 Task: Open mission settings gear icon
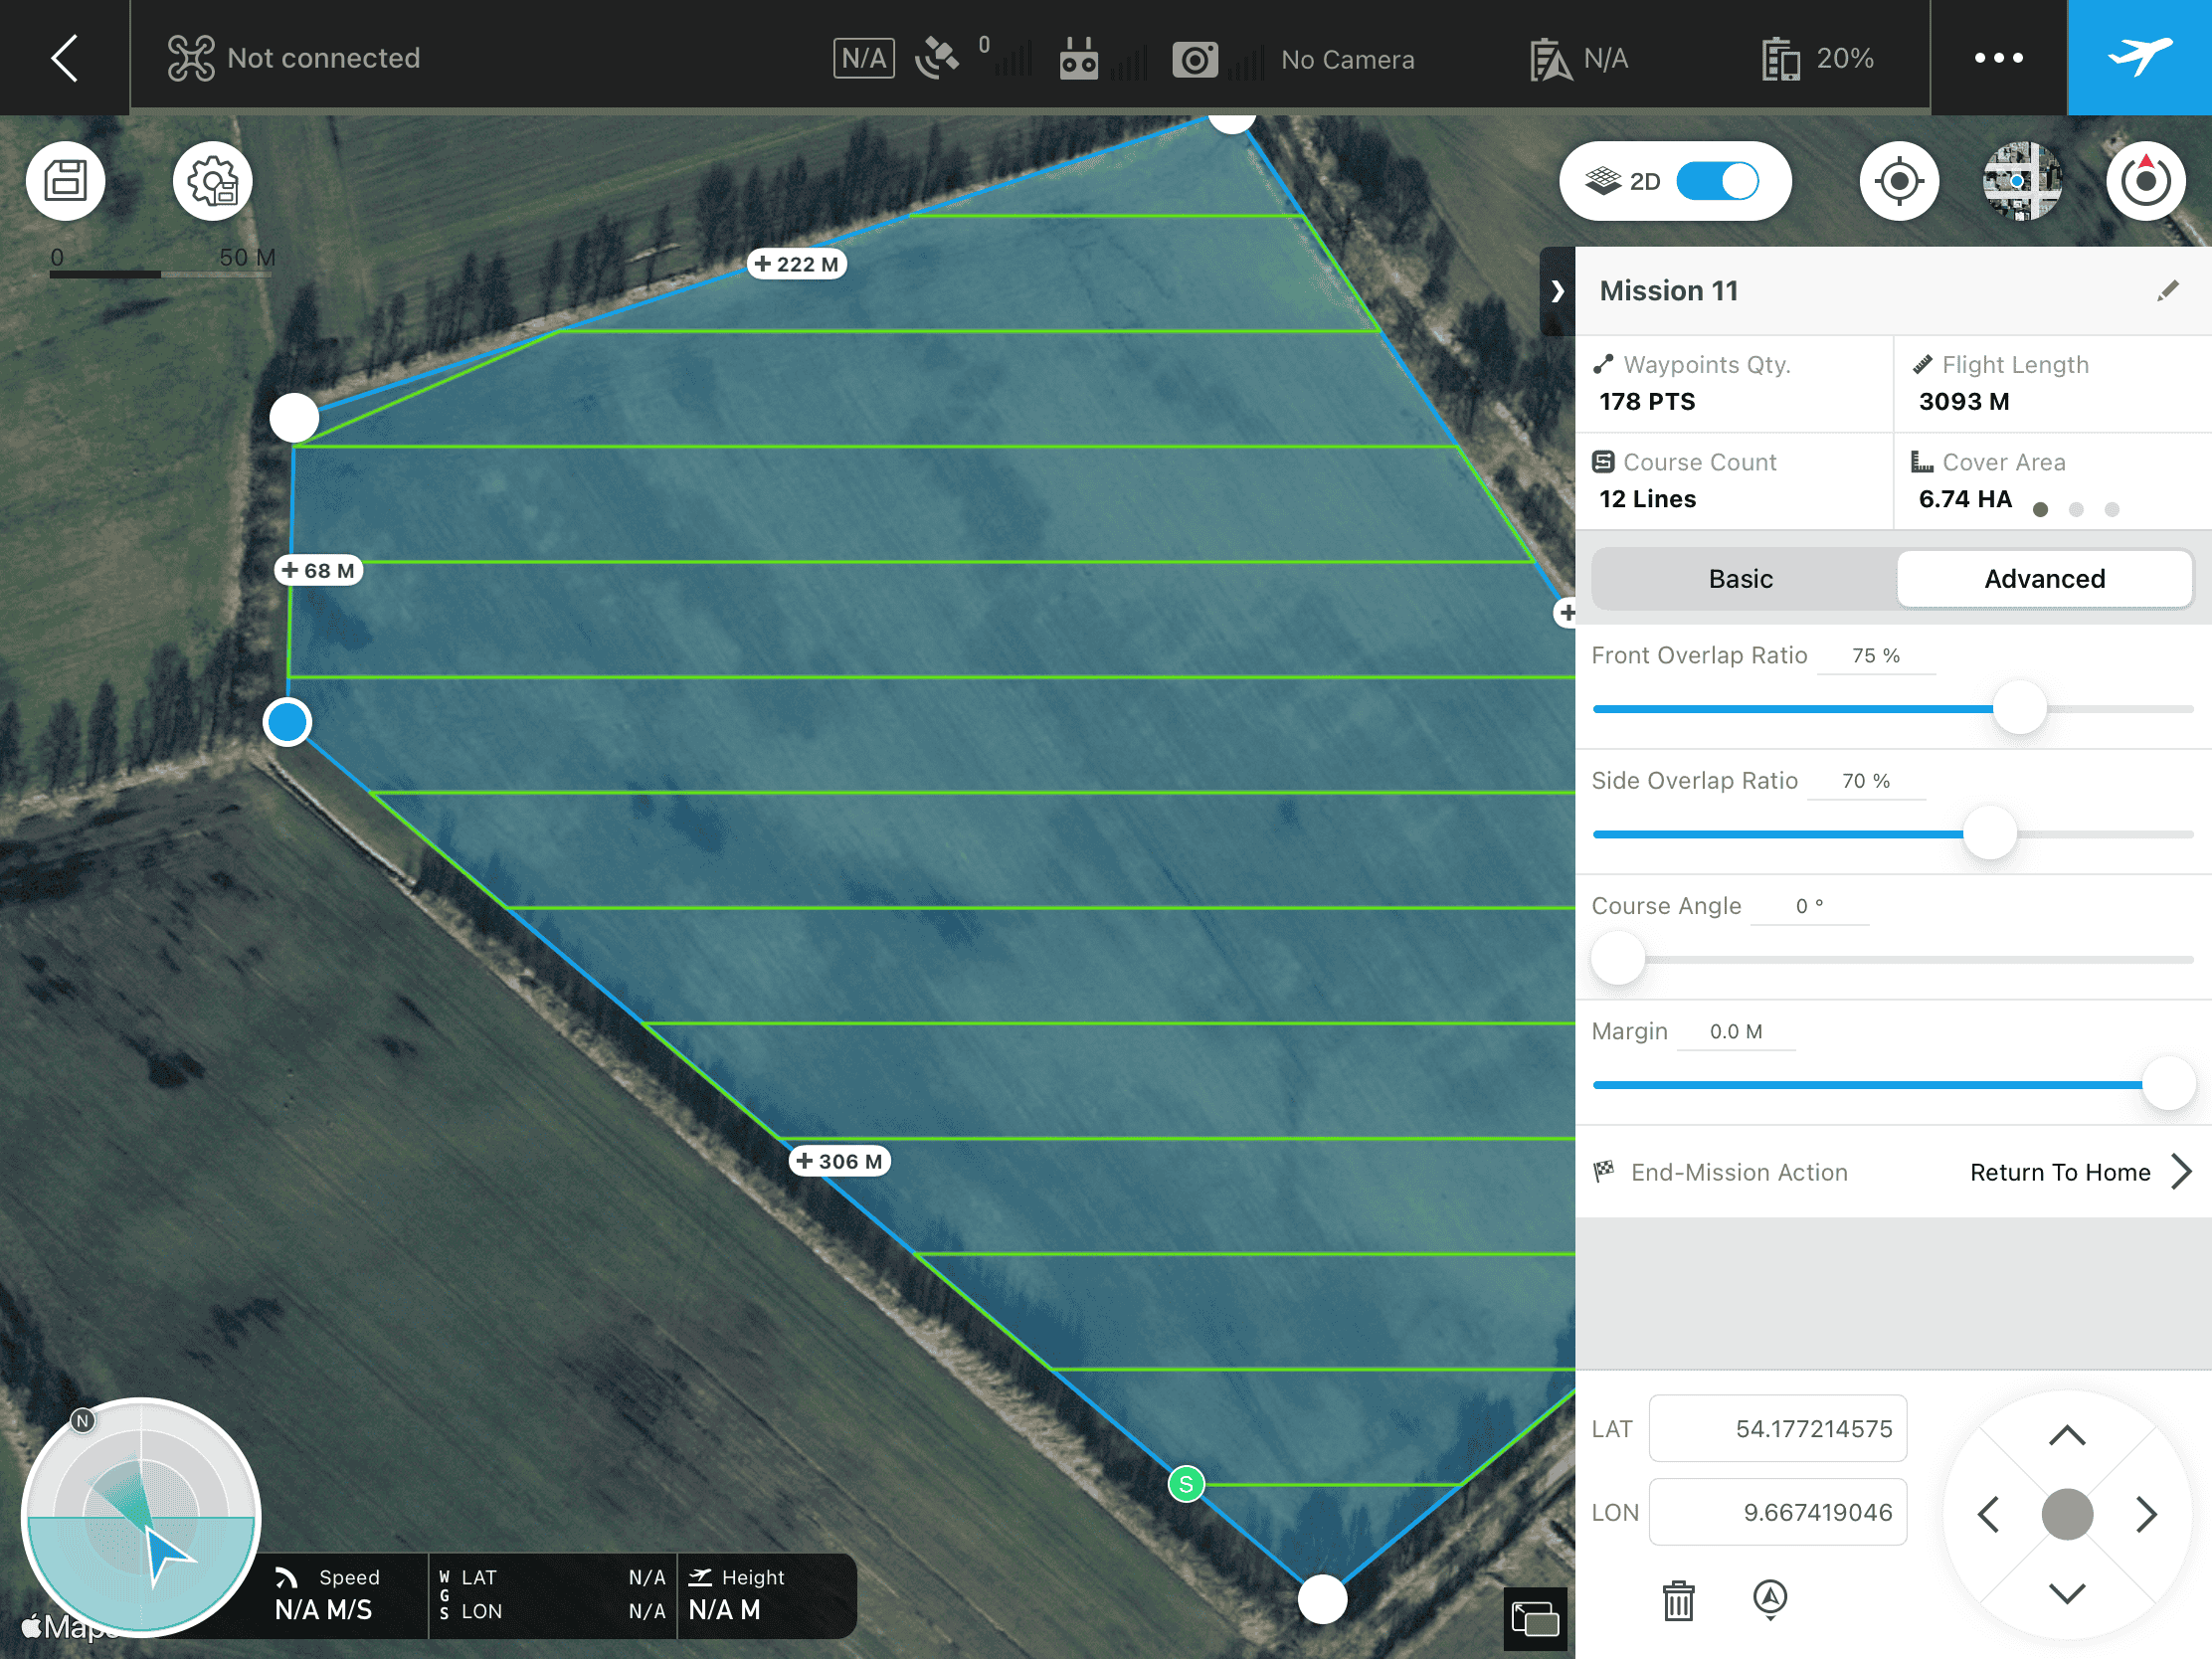pos(212,181)
